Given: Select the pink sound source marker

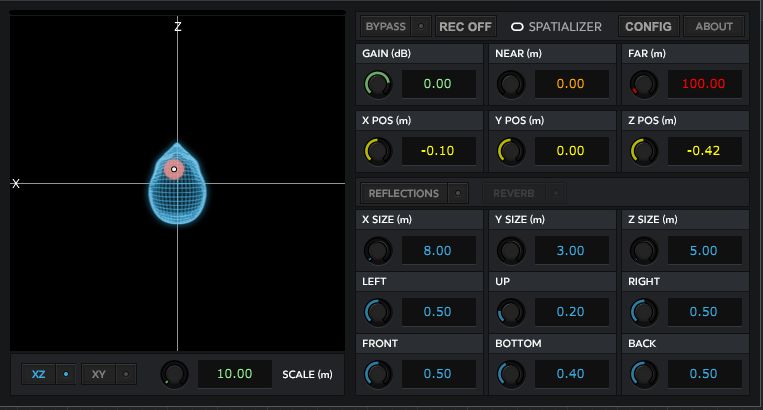Looking at the screenshot, I should click(x=174, y=169).
